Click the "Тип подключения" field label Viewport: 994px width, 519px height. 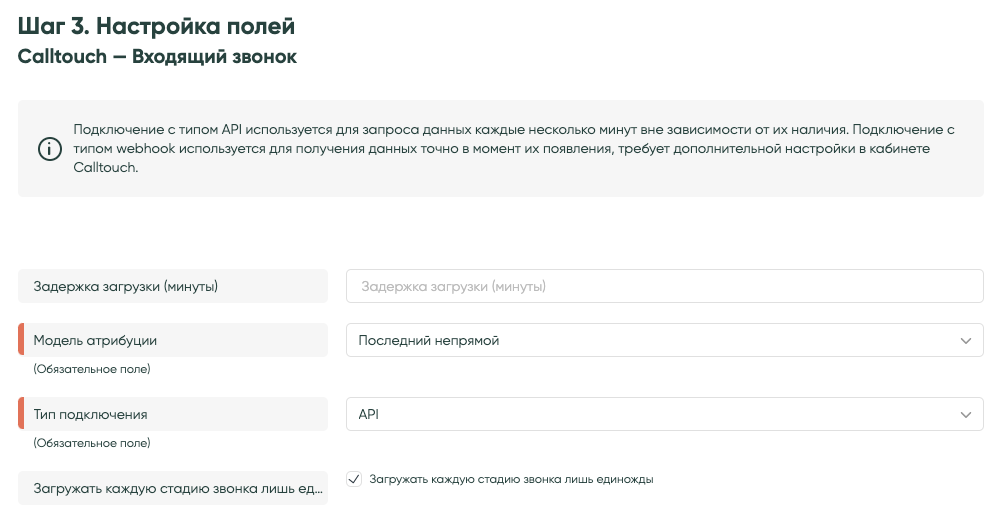(91, 414)
